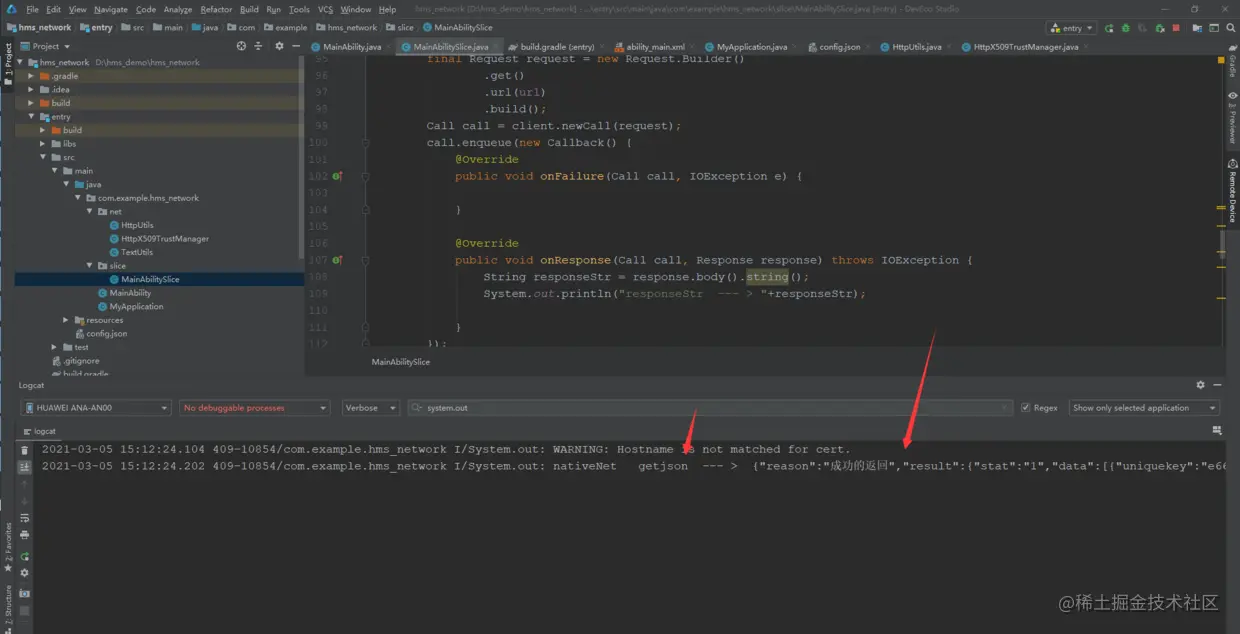This screenshot has width=1240, height=634.
Task: Collapse all in Project panel
Action: [x=258, y=46]
